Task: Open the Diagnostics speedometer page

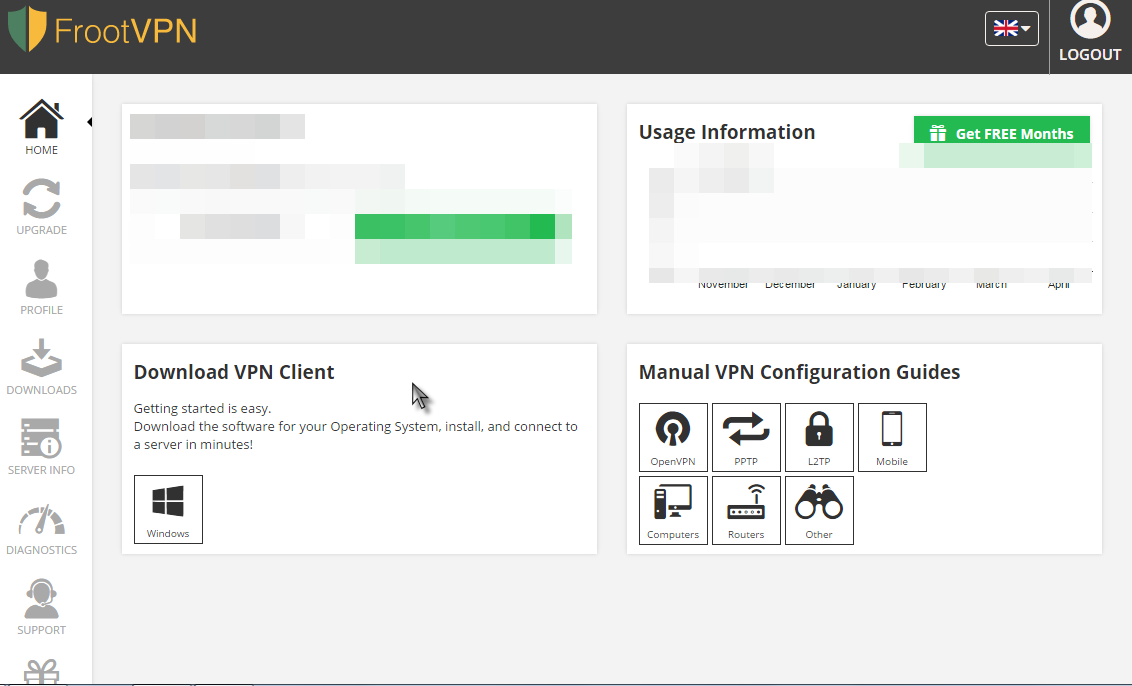Action: point(41,529)
